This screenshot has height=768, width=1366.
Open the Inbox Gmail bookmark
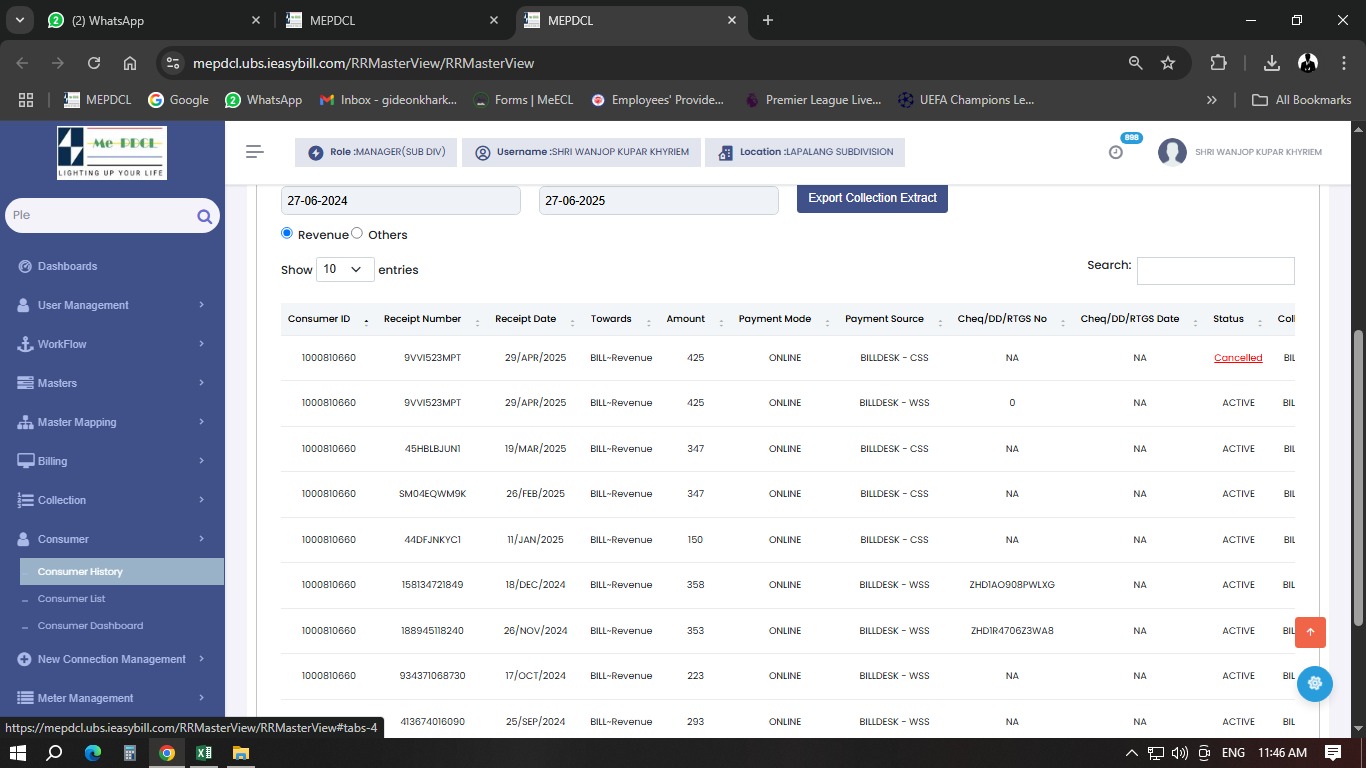[x=388, y=100]
